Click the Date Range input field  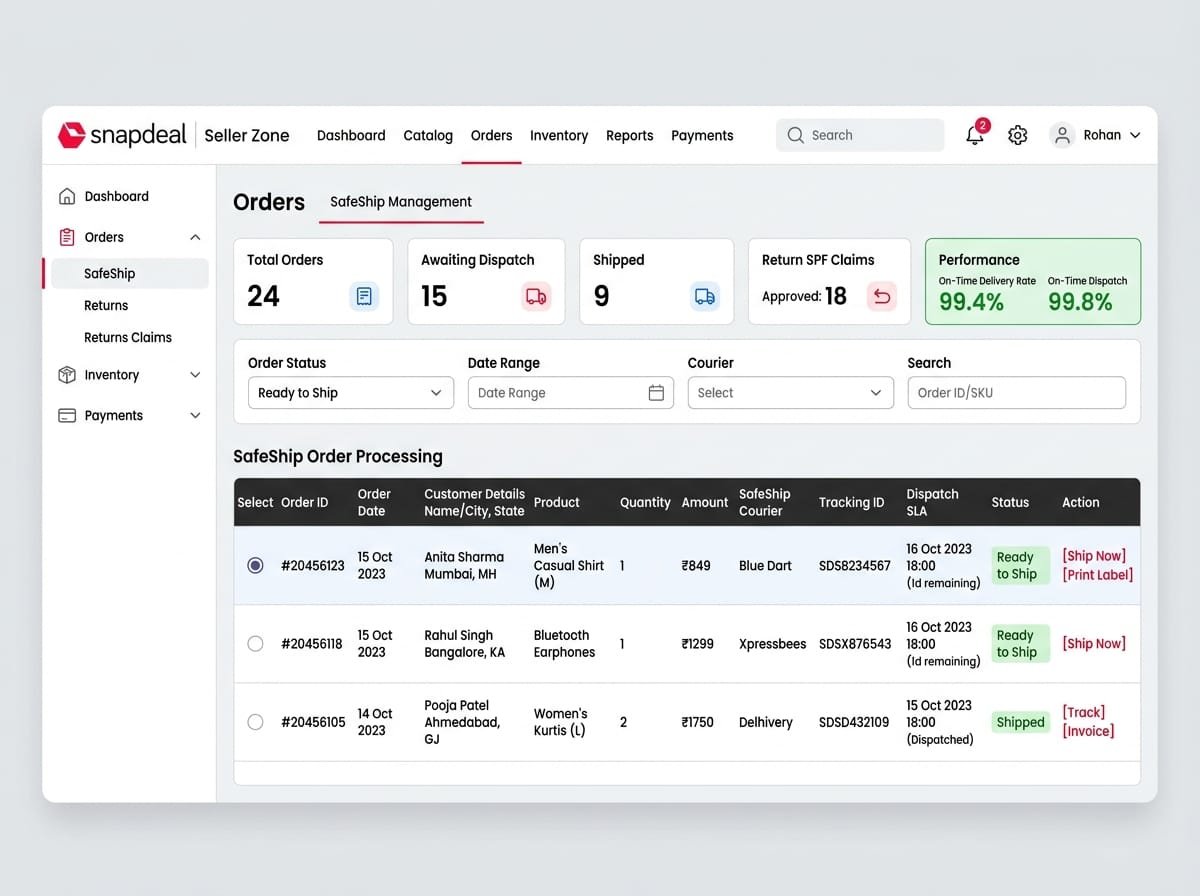[571, 393]
